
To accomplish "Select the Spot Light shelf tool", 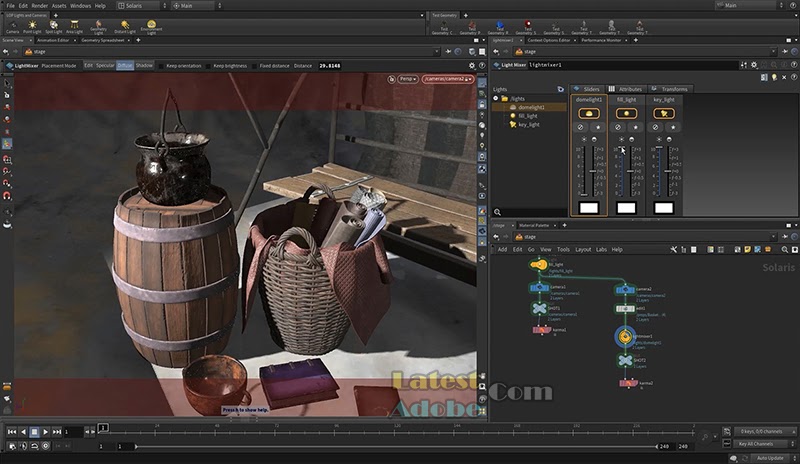I will [55, 26].
